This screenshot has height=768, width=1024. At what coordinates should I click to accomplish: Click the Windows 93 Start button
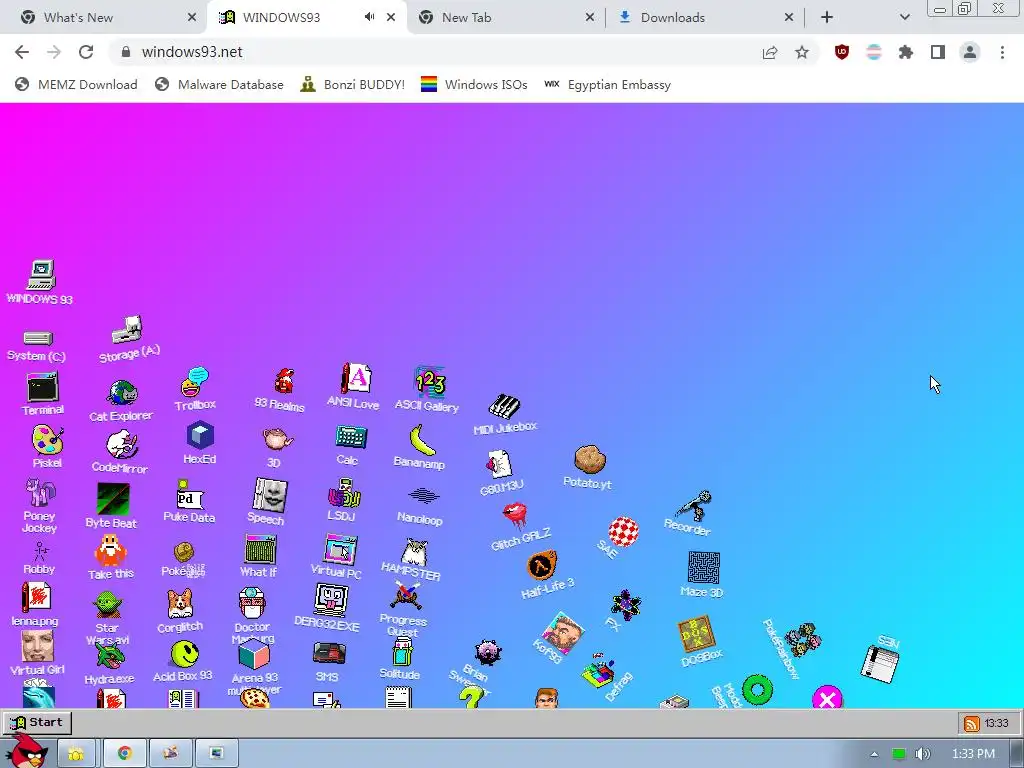tap(37, 723)
